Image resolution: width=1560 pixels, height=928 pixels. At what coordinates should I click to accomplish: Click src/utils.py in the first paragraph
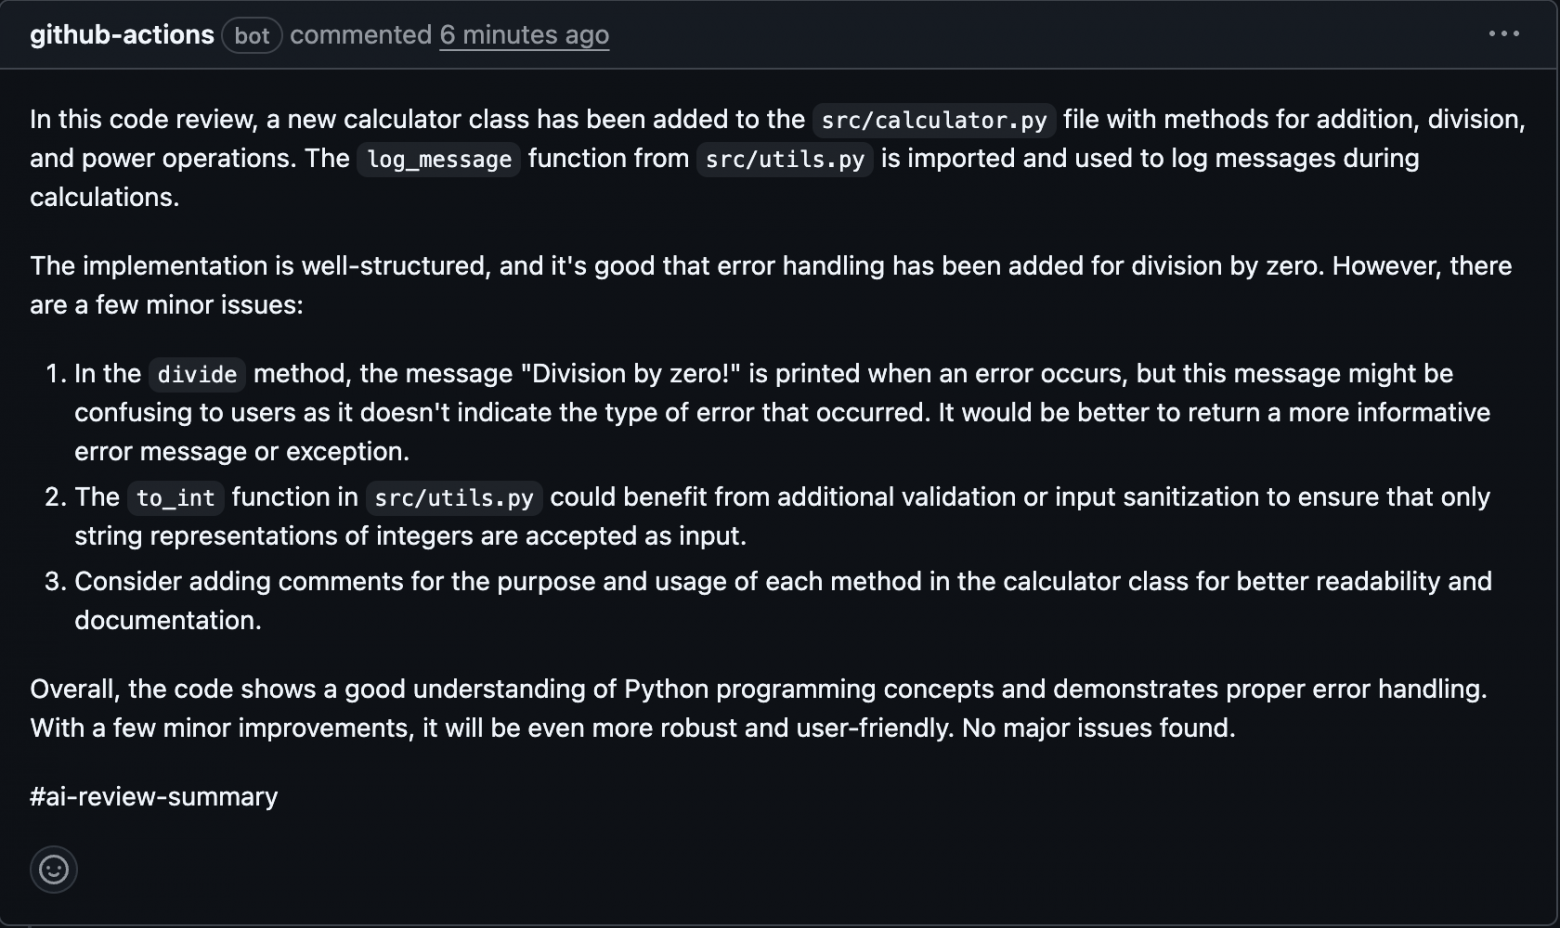pyautogui.click(x=785, y=159)
